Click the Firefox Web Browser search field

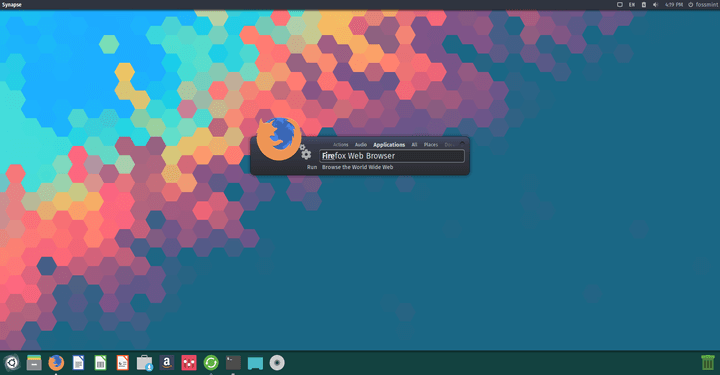coord(392,156)
